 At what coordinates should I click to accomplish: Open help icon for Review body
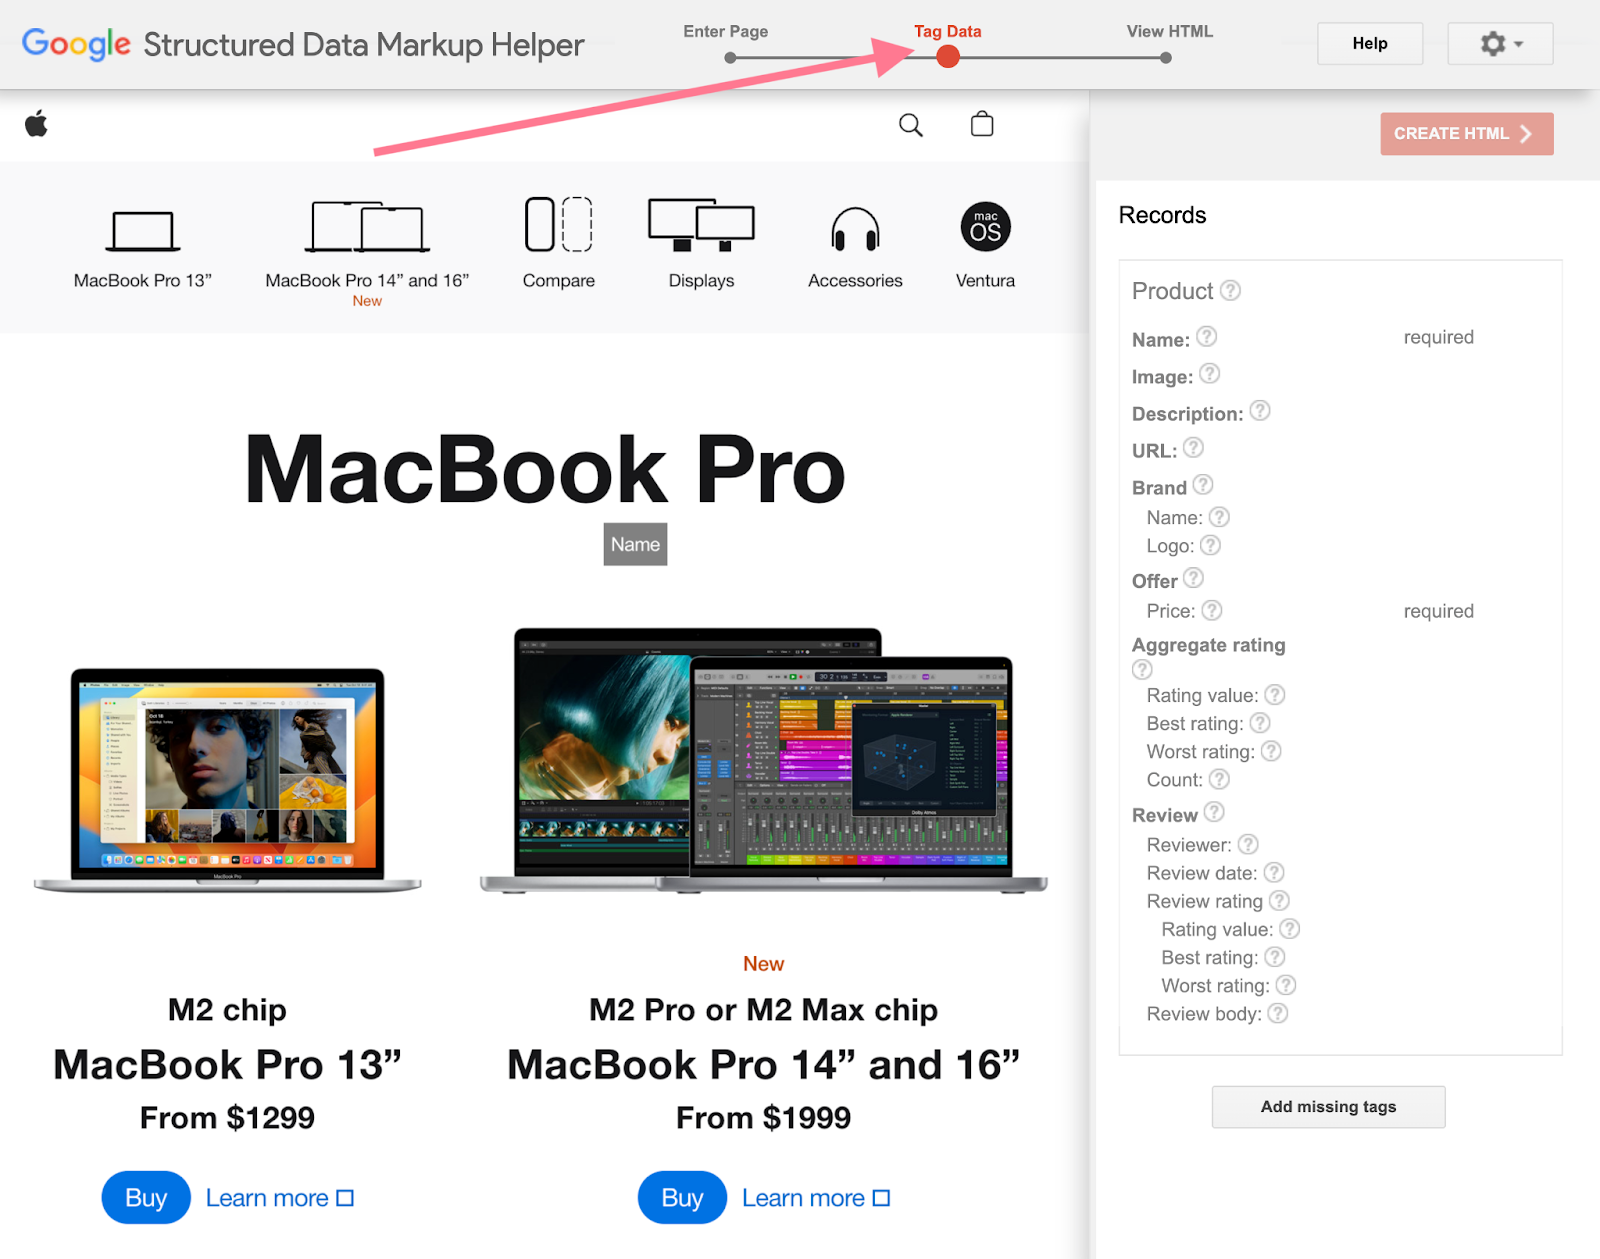click(x=1278, y=1013)
